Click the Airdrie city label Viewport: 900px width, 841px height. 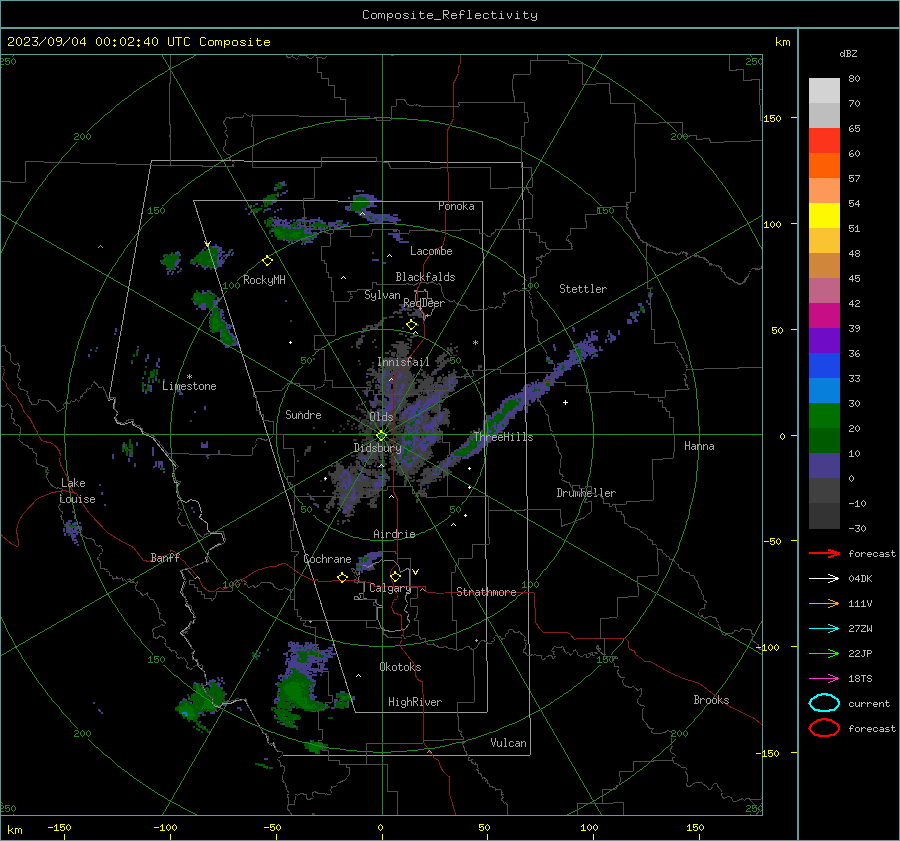394,534
